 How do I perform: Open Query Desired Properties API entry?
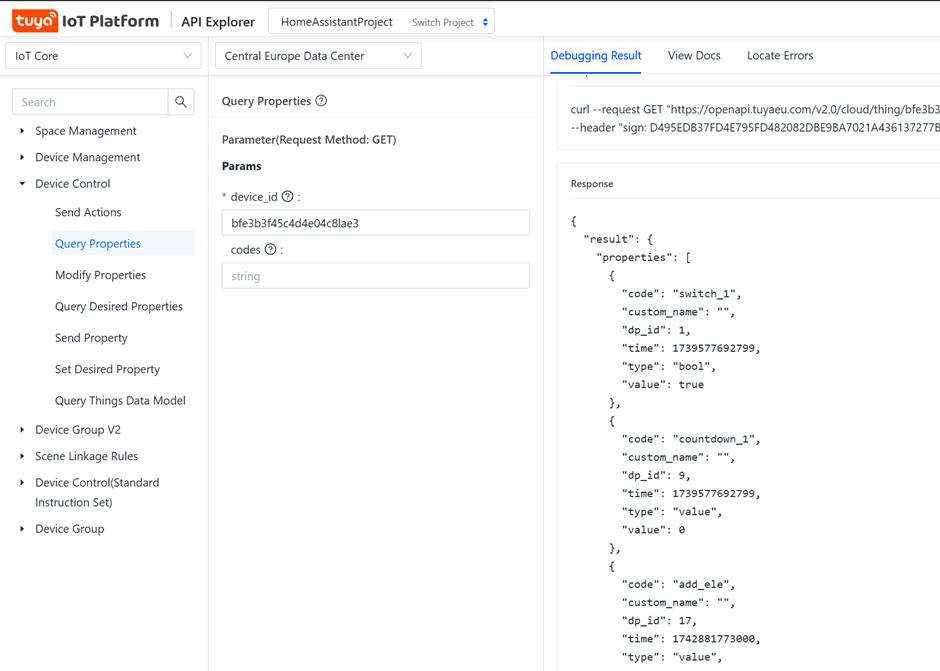pos(119,306)
